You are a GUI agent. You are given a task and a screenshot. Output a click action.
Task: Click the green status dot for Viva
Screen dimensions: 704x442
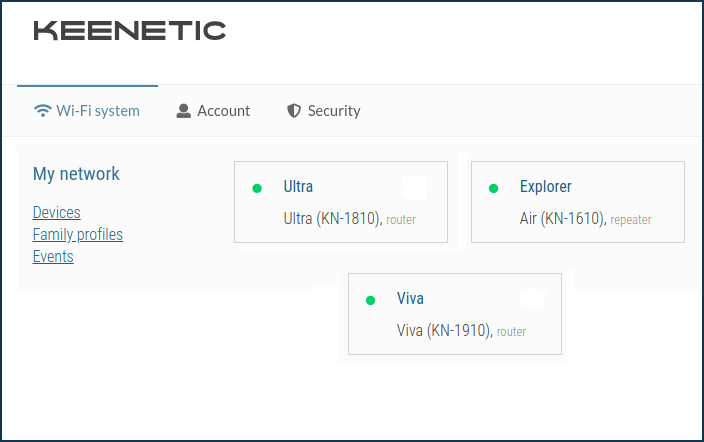(370, 299)
